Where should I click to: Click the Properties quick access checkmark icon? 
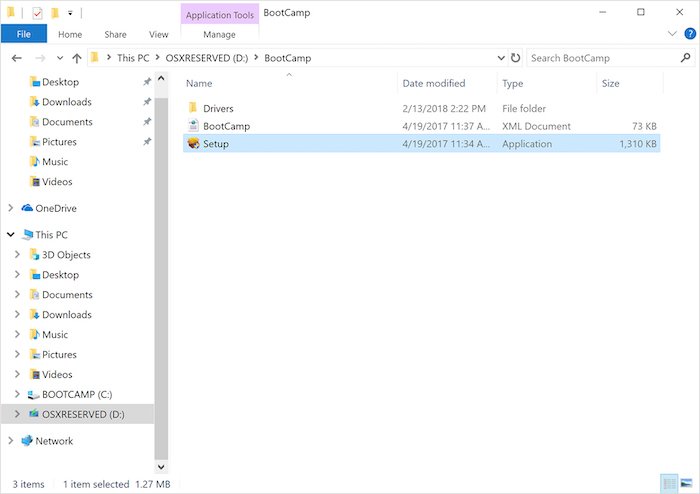[x=38, y=13]
